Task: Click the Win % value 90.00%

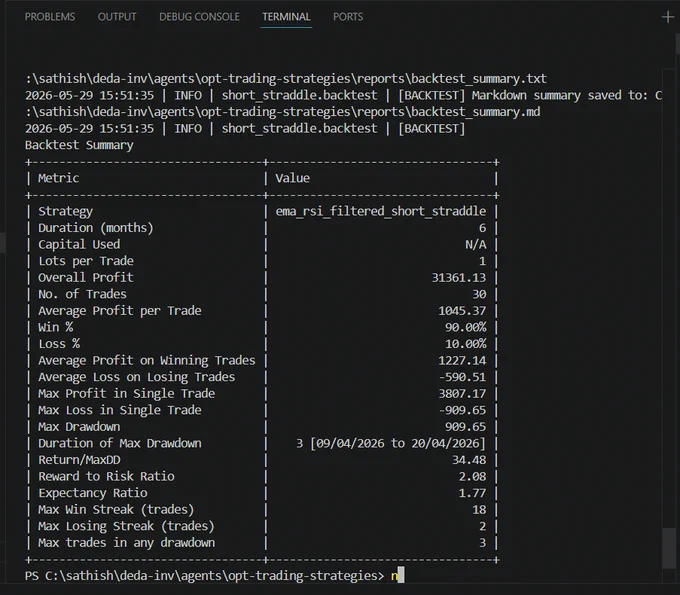Action: [x=466, y=327]
